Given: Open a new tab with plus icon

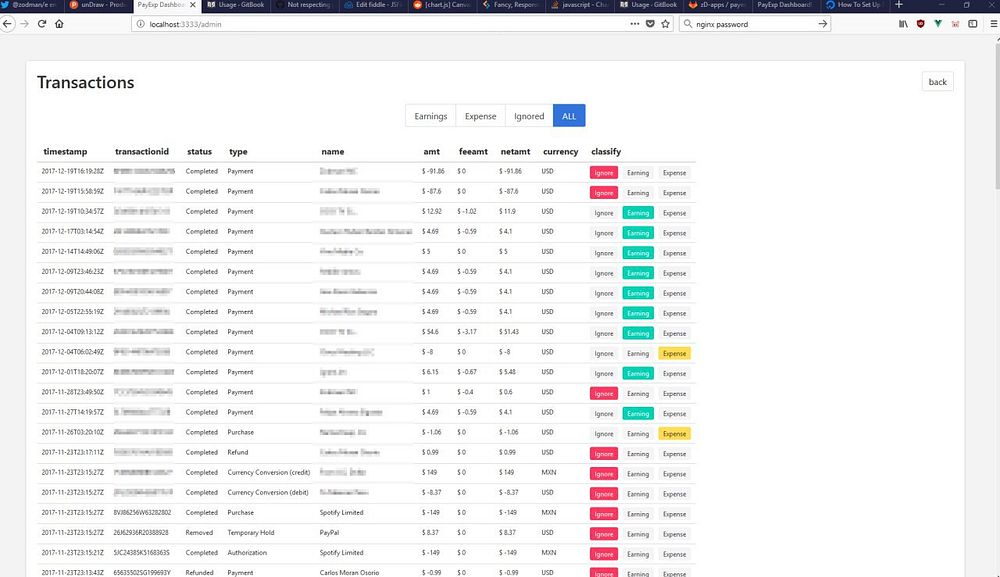Looking at the screenshot, I should [x=899, y=4].
